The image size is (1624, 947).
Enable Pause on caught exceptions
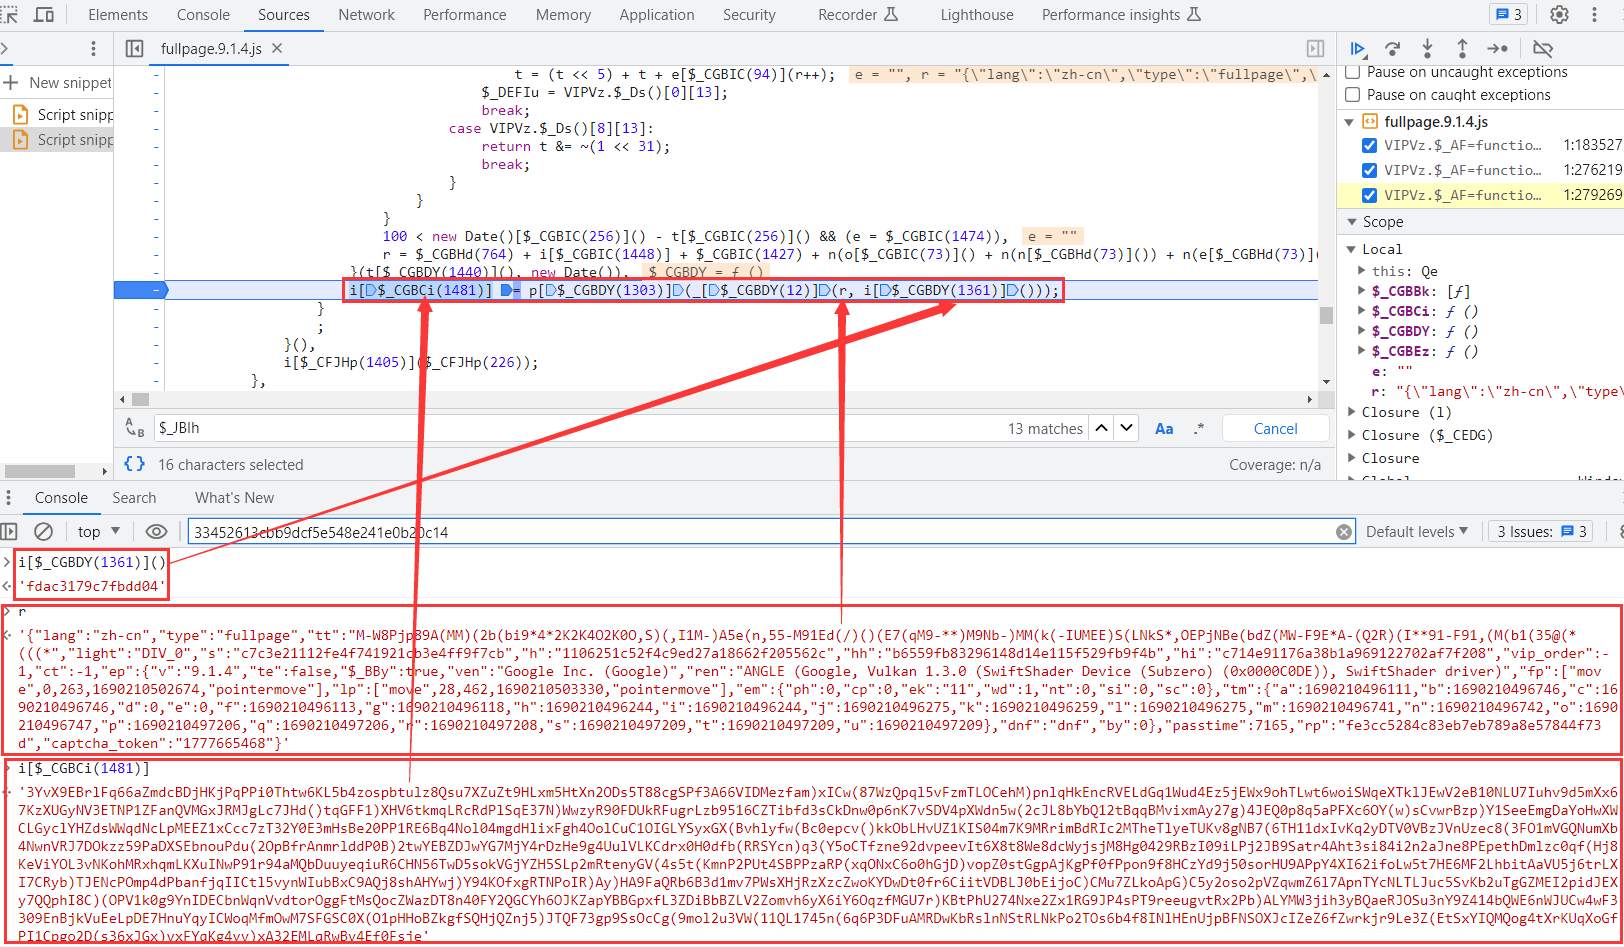1353,95
